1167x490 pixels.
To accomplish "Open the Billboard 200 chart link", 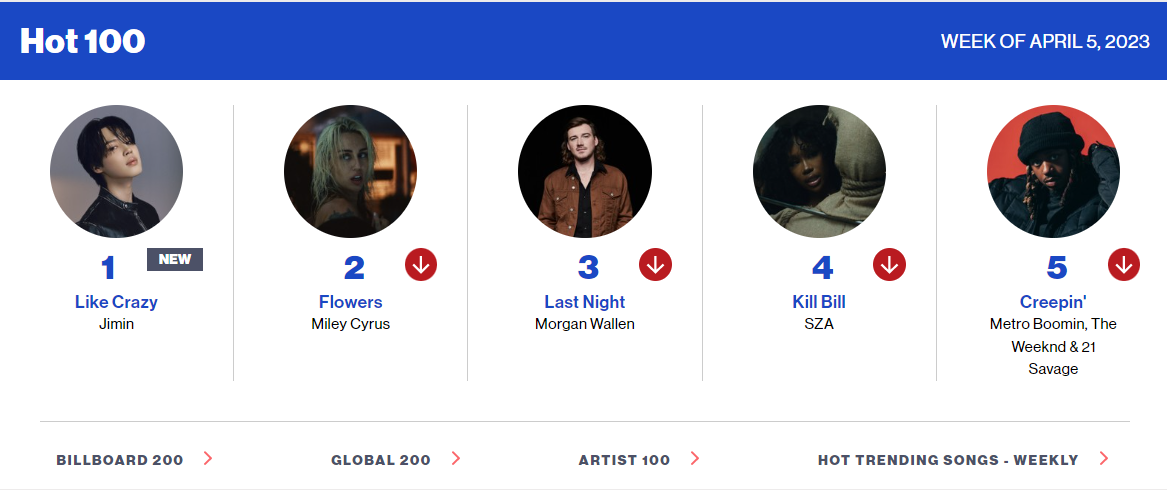I will pyautogui.click(x=120, y=460).
